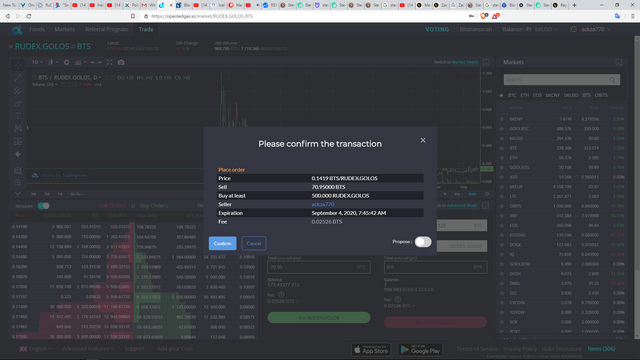This screenshot has width=640, height=360.
Task: Favorite the GDEX.BTC market star
Action: (x=502, y=129)
